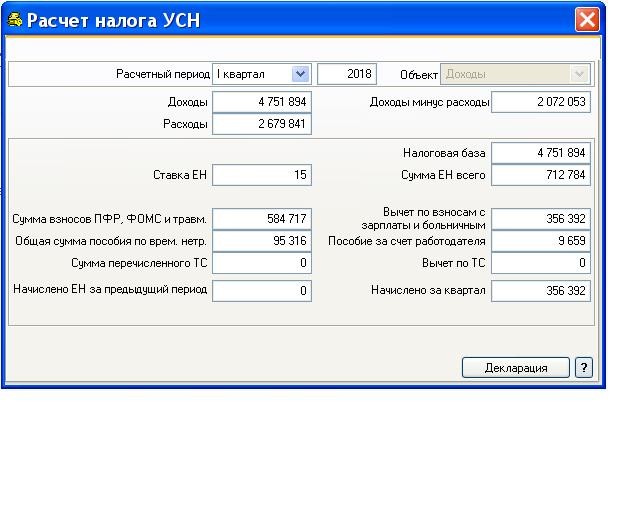Click the Расходы value field
The height and width of the screenshot is (512, 640).
click(x=262, y=124)
